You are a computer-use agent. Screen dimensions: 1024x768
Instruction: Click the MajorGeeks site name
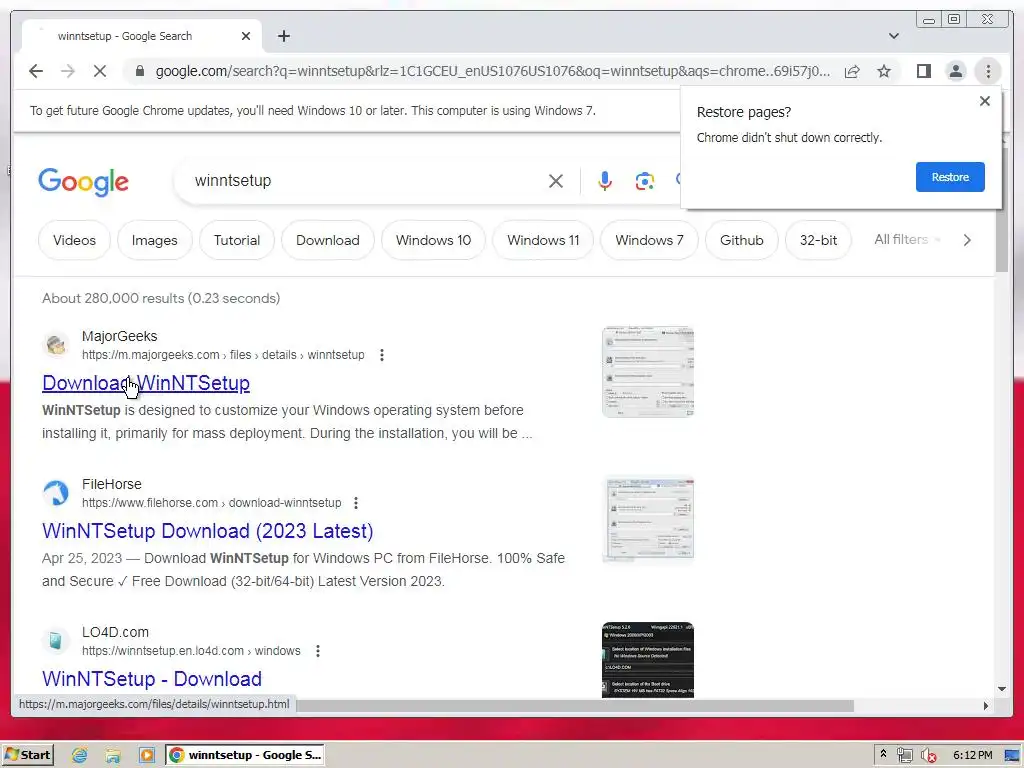(x=120, y=336)
